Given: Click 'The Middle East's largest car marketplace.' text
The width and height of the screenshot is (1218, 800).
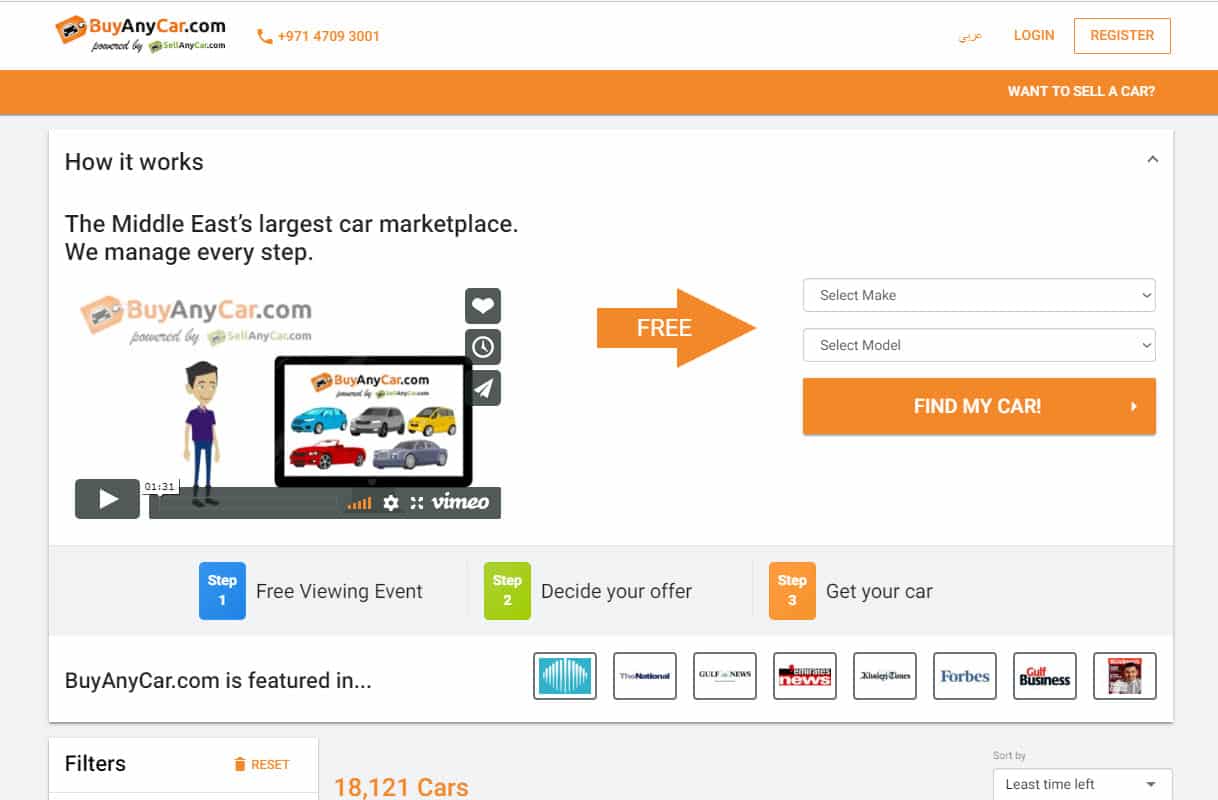Looking at the screenshot, I should tap(292, 224).
